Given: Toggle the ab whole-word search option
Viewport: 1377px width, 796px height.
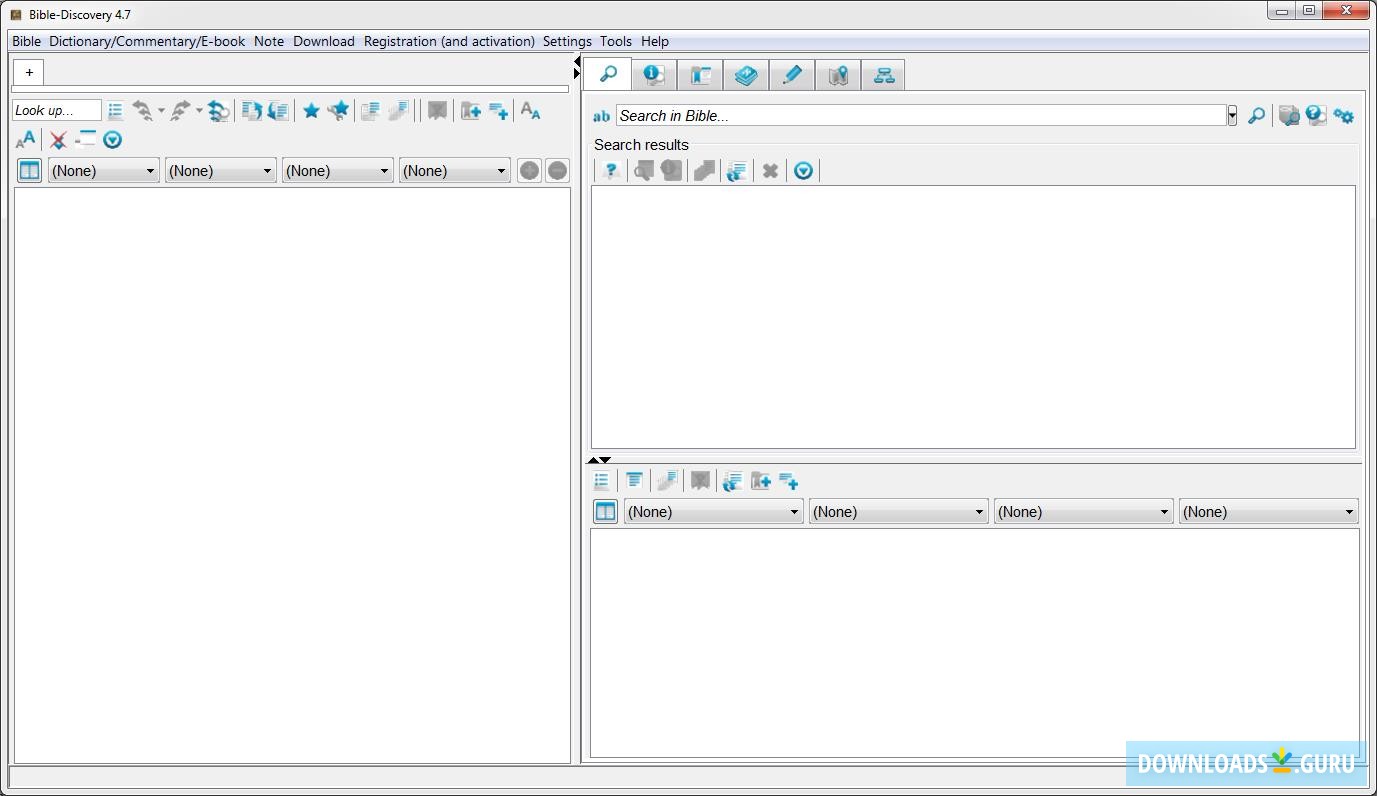Looking at the screenshot, I should (x=601, y=116).
